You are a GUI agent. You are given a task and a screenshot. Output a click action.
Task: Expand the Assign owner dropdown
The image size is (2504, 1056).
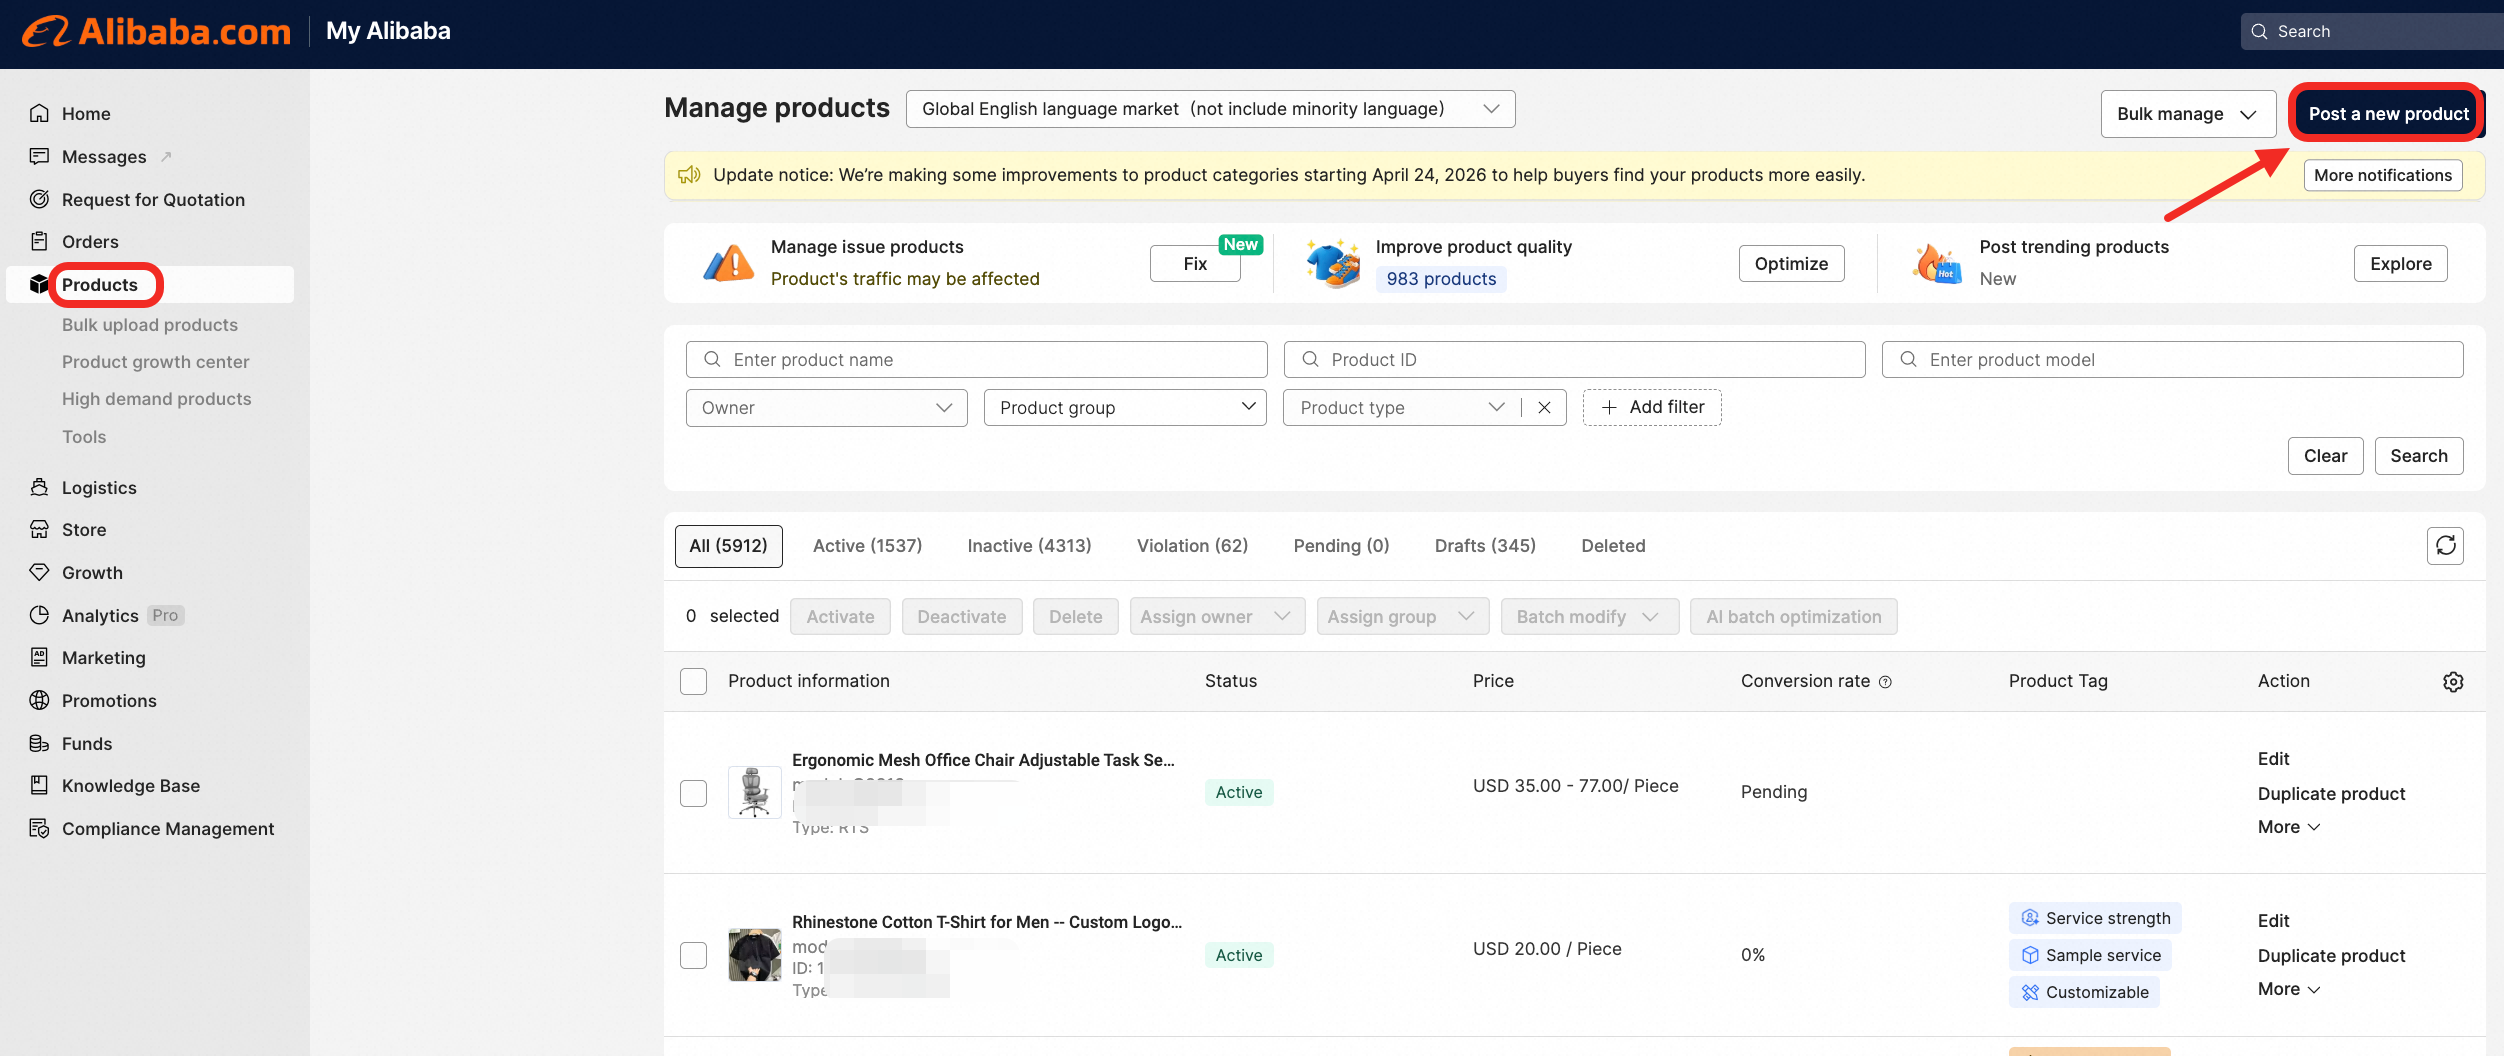pyautogui.click(x=1217, y=617)
